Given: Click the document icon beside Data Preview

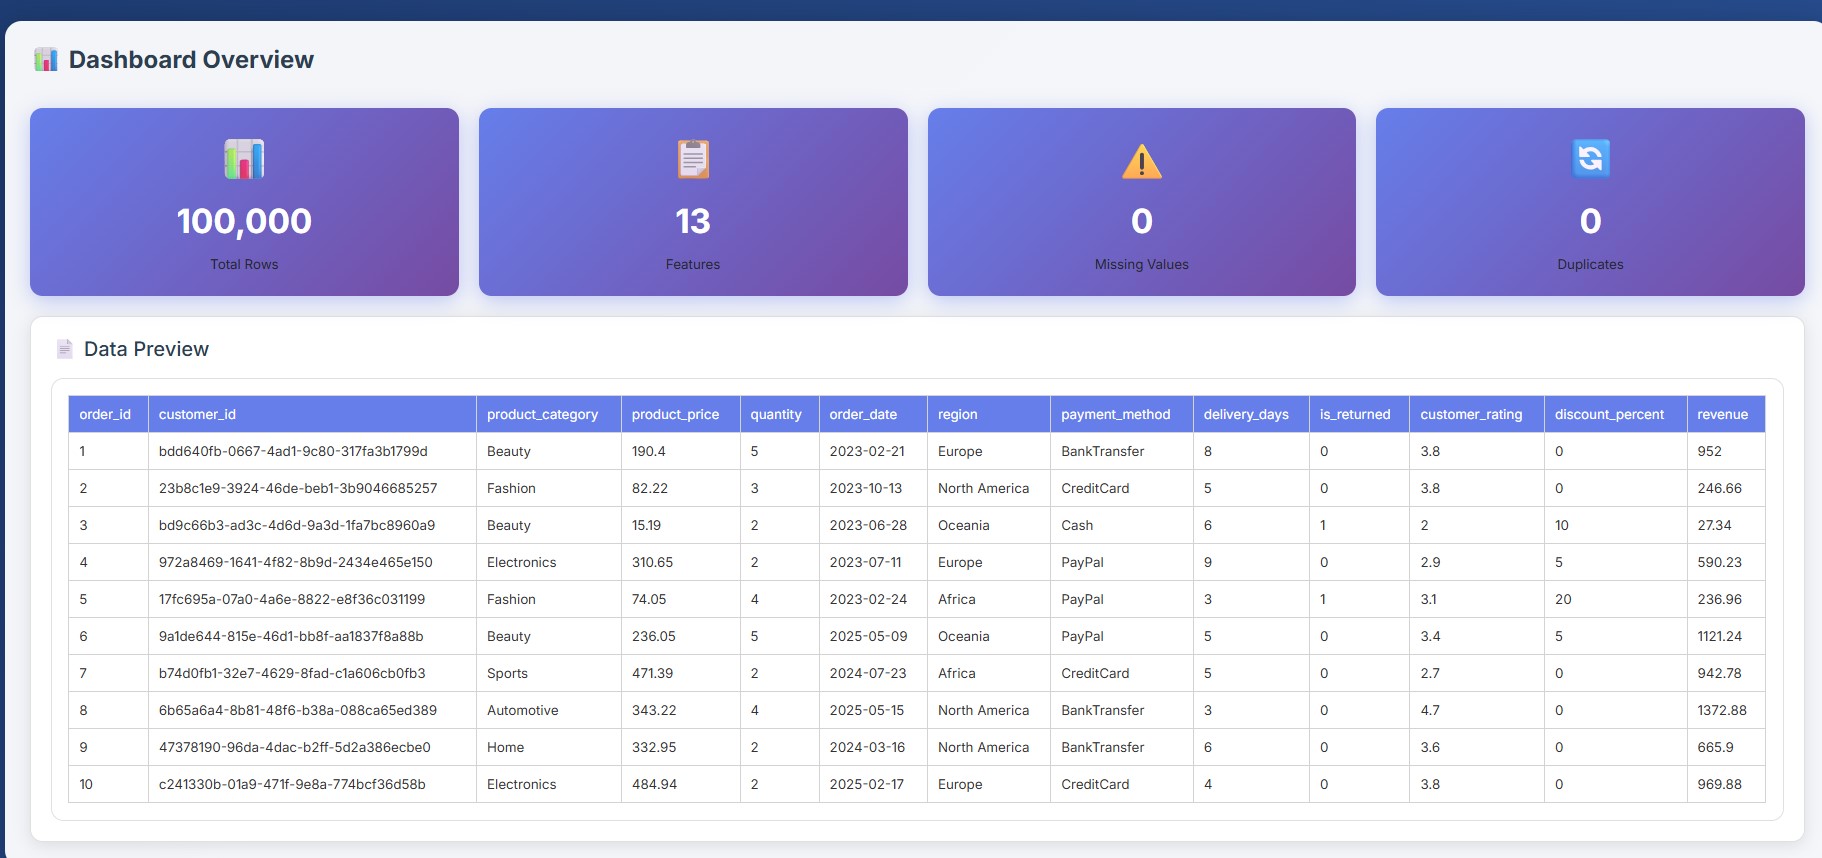Looking at the screenshot, I should tap(65, 349).
